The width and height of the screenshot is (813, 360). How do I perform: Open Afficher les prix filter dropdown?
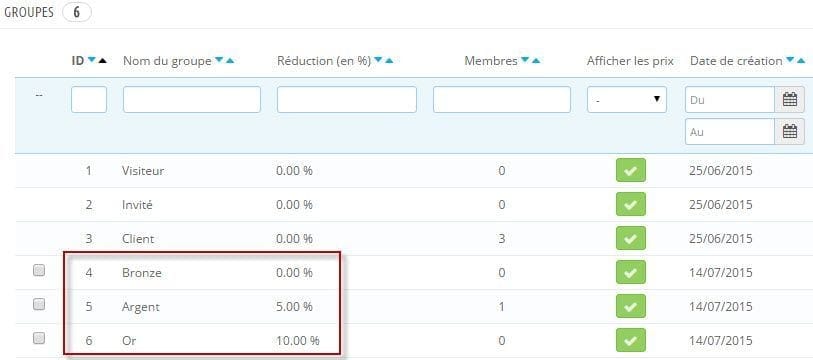pyautogui.click(x=627, y=100)
